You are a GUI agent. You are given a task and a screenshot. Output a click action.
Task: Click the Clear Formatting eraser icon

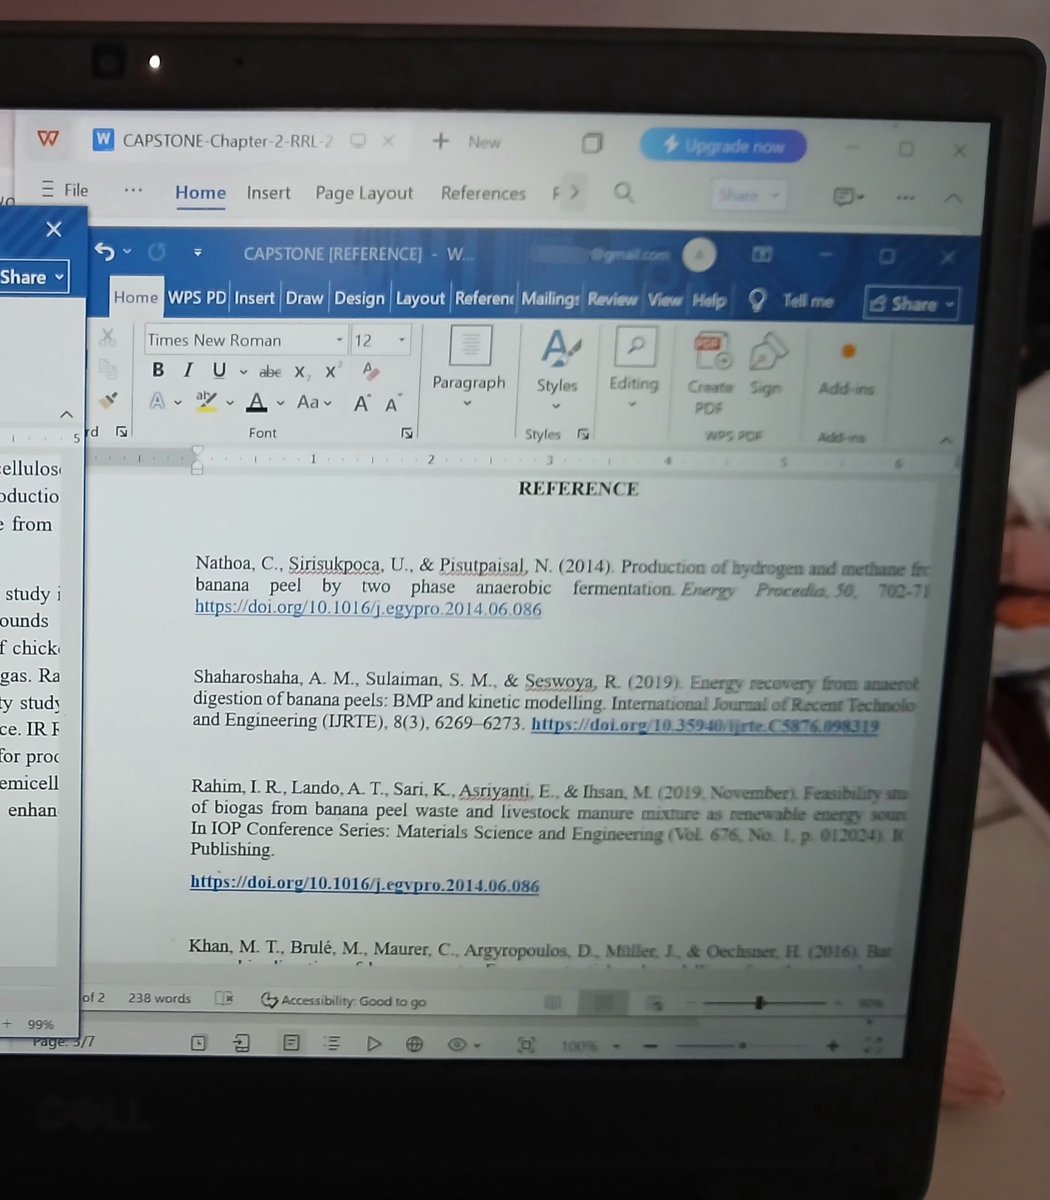pos(371,371)
